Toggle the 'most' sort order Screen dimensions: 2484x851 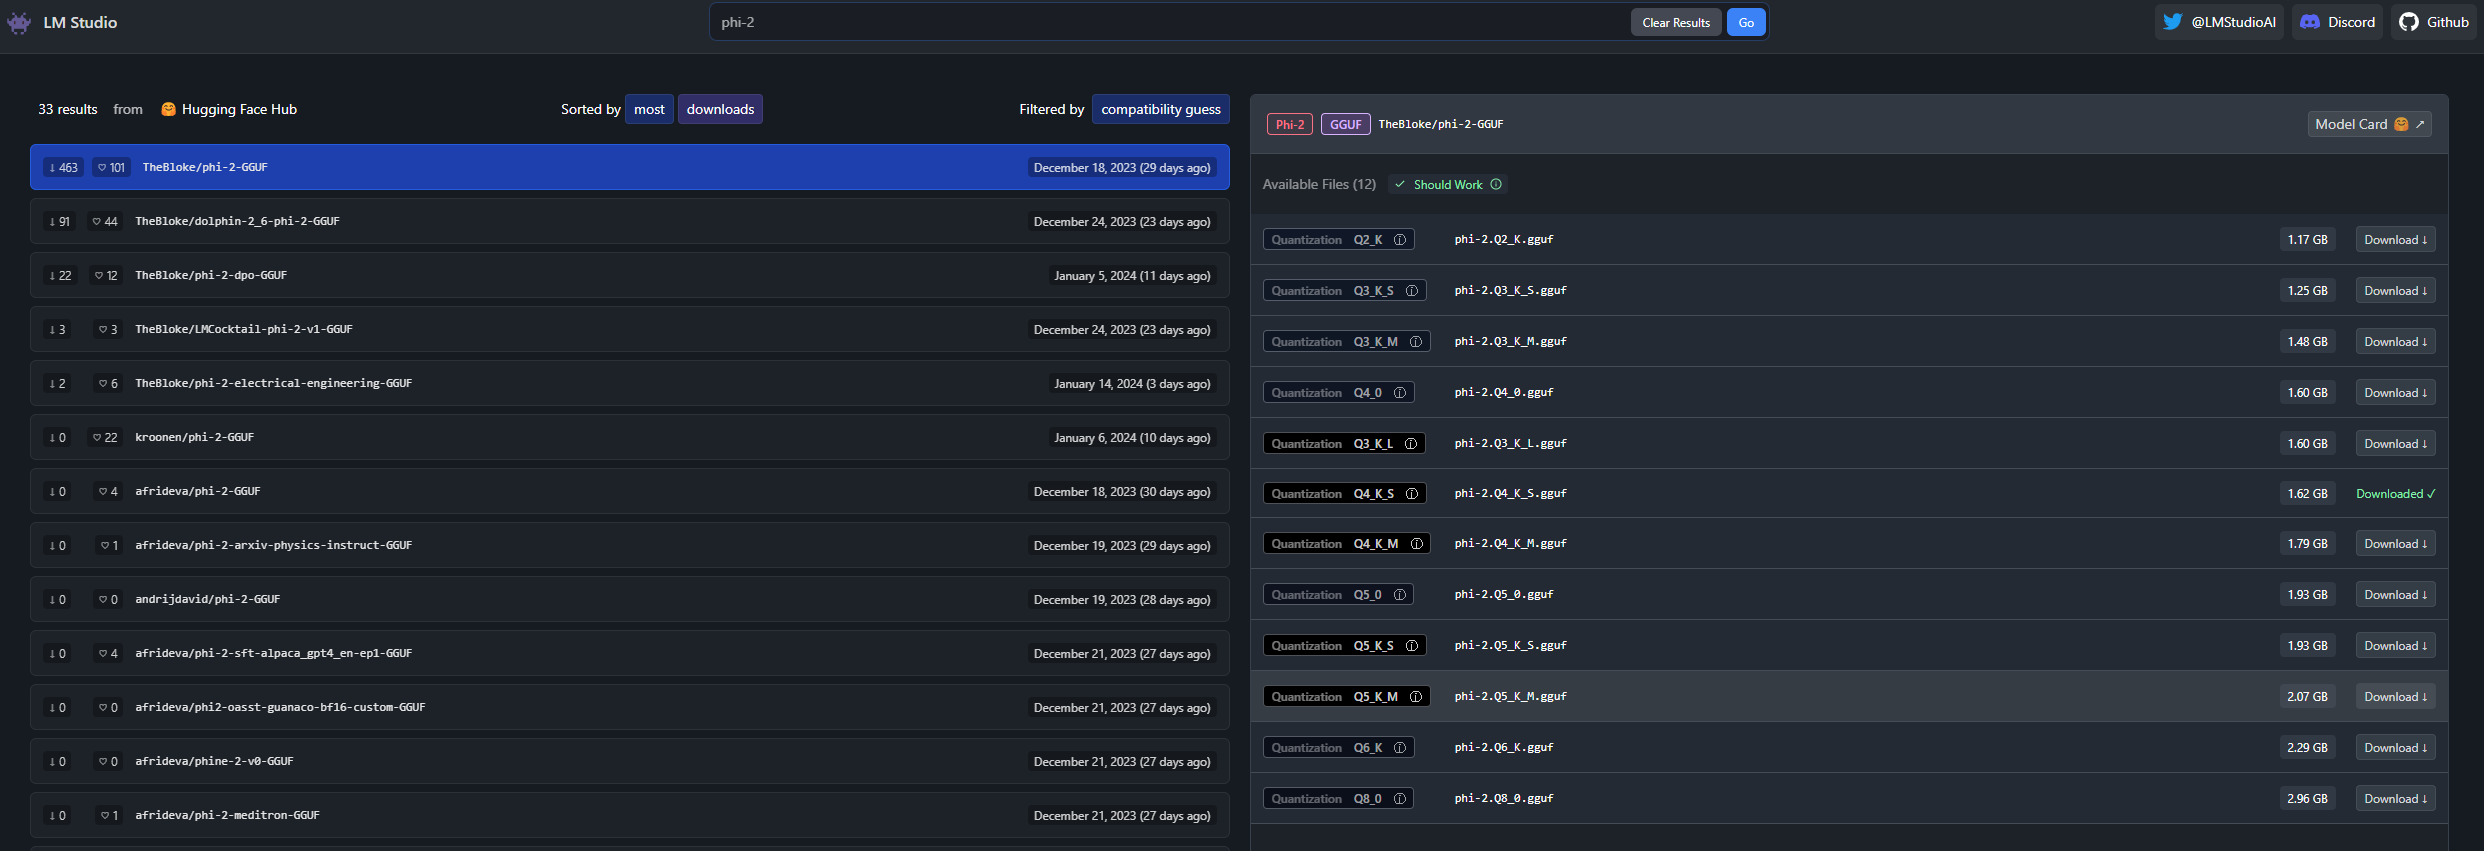649,109
